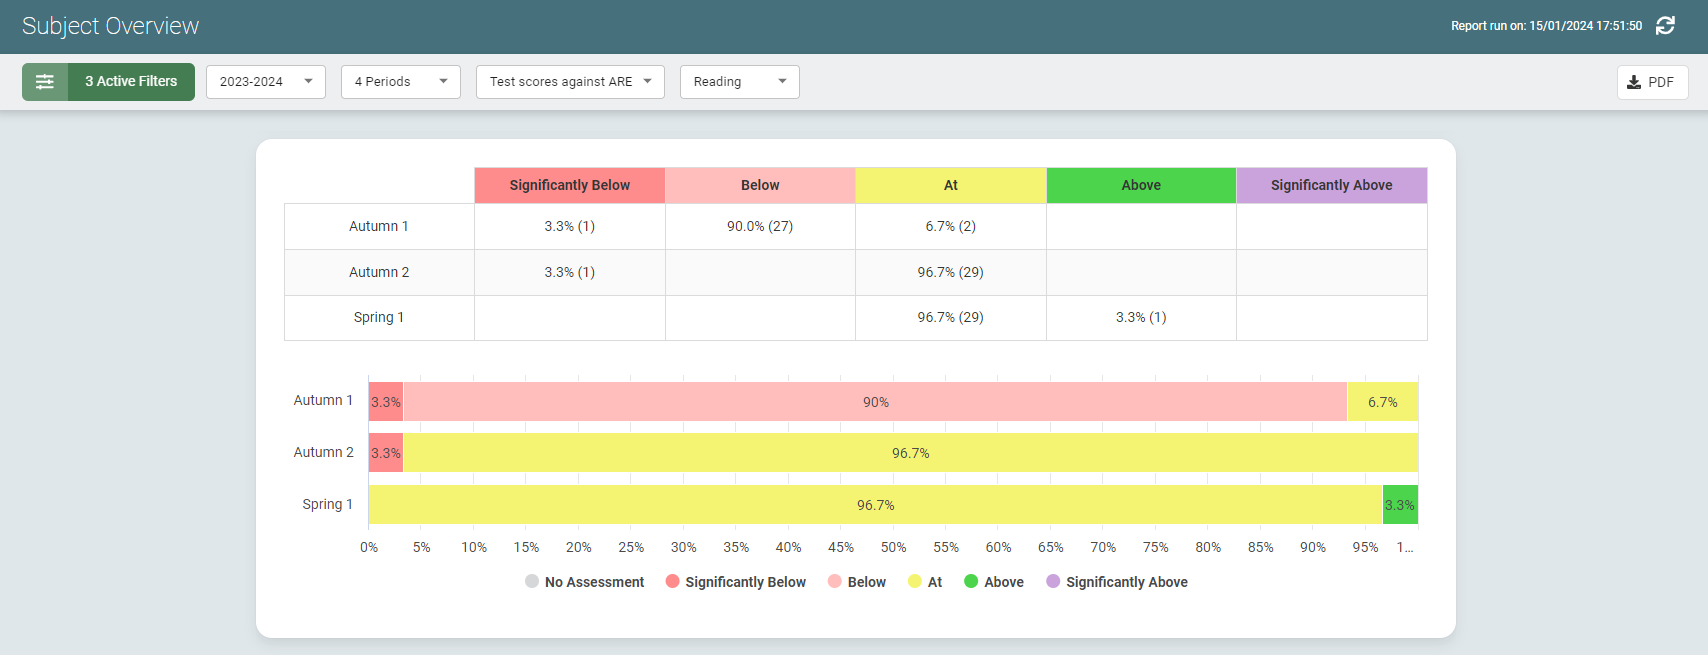1708x655 pixels.
Task: Hide the Below series via legend
Action: pyautogui.click(x=857, y=582)
